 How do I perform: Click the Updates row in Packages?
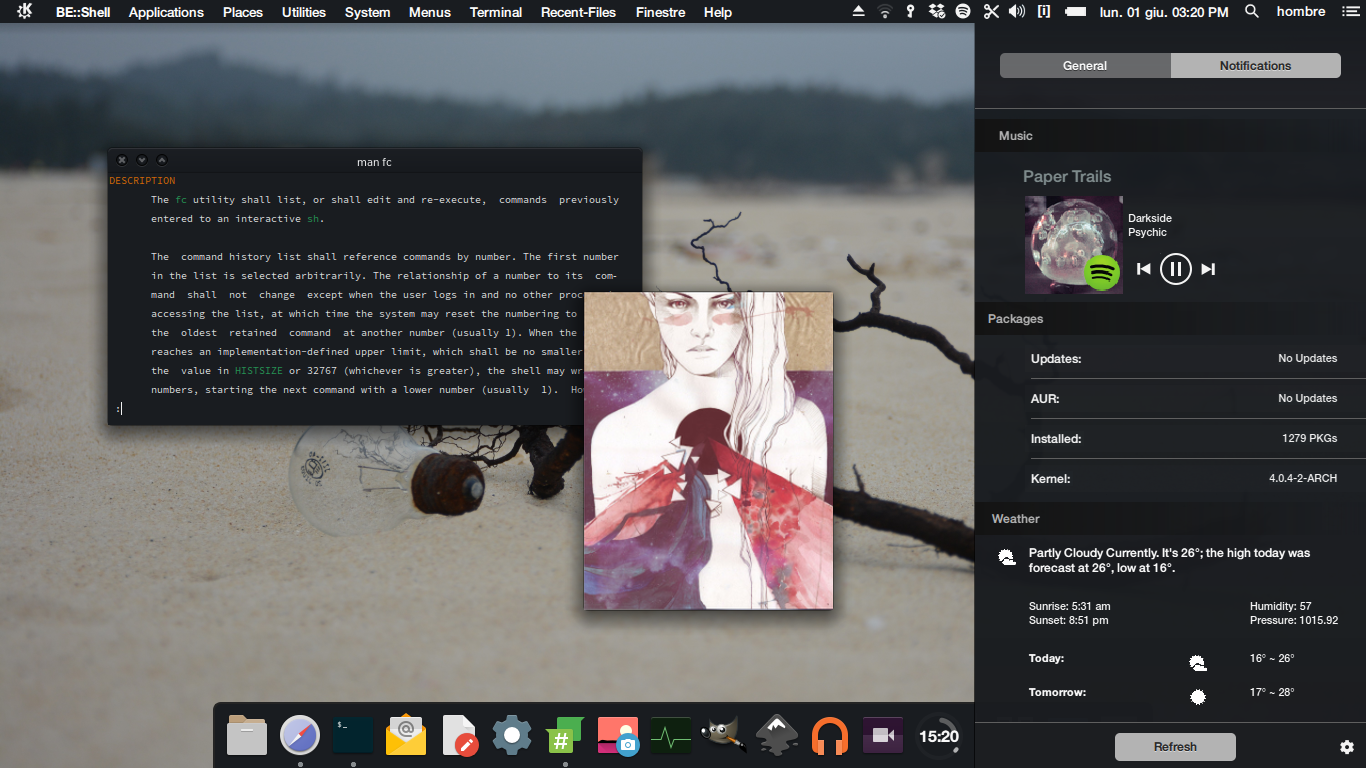(x=1184, y=358)
